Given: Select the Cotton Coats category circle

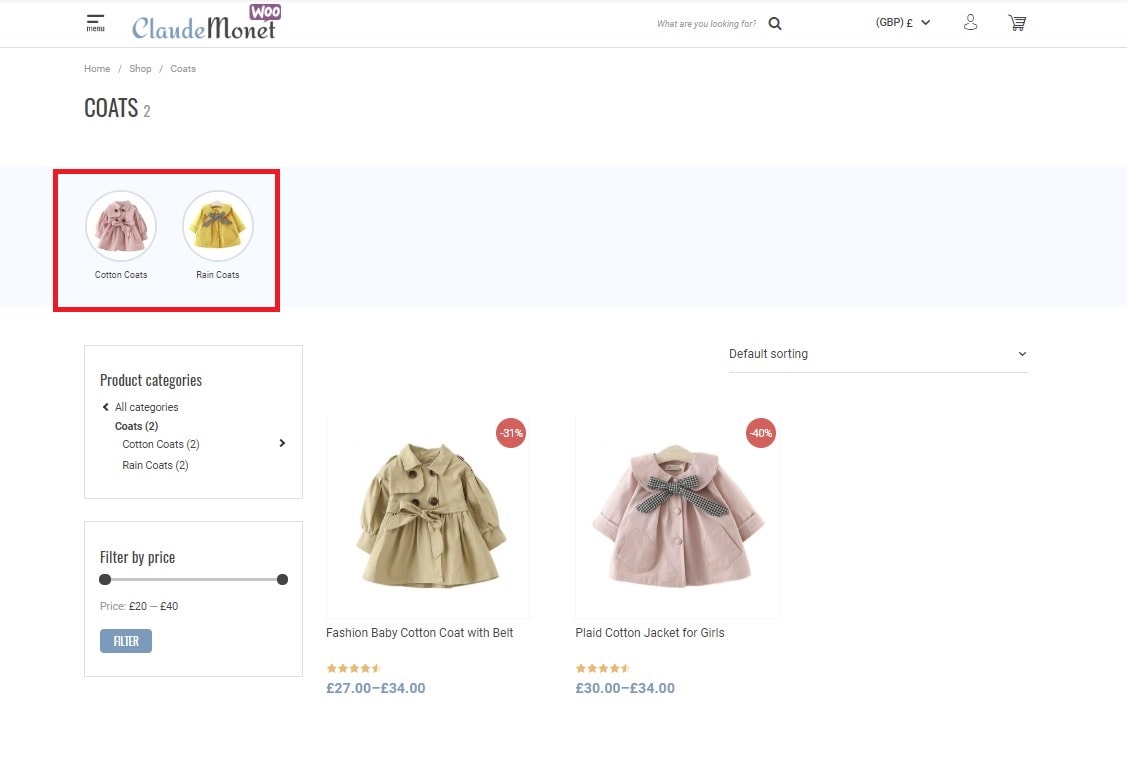Looking at the screenshot, I should click(121, 226).
